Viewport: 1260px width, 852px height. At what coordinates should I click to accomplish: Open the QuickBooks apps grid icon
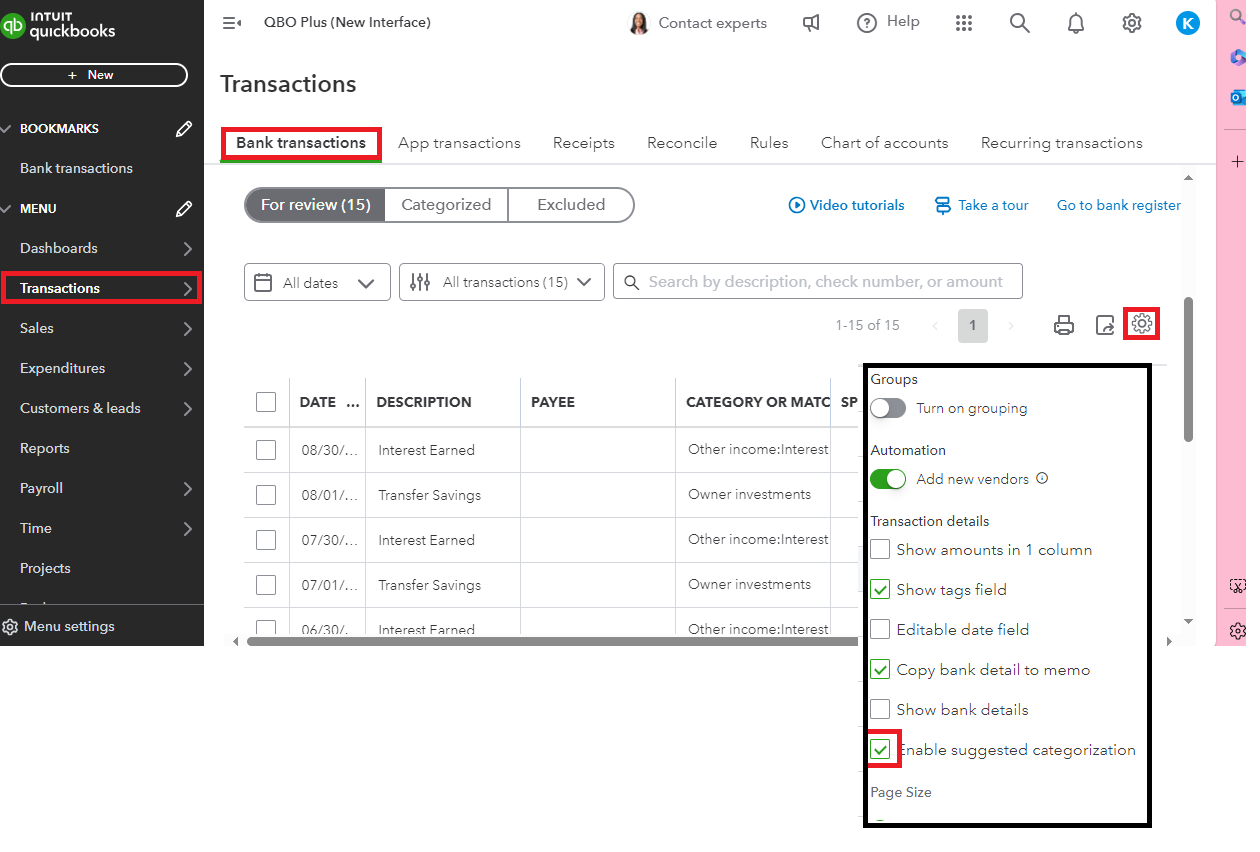click(964, 22)
